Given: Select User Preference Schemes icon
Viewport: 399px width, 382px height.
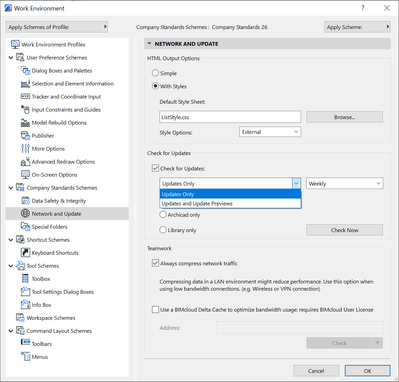Looking at the screenshot, I should tap(20, 57).
